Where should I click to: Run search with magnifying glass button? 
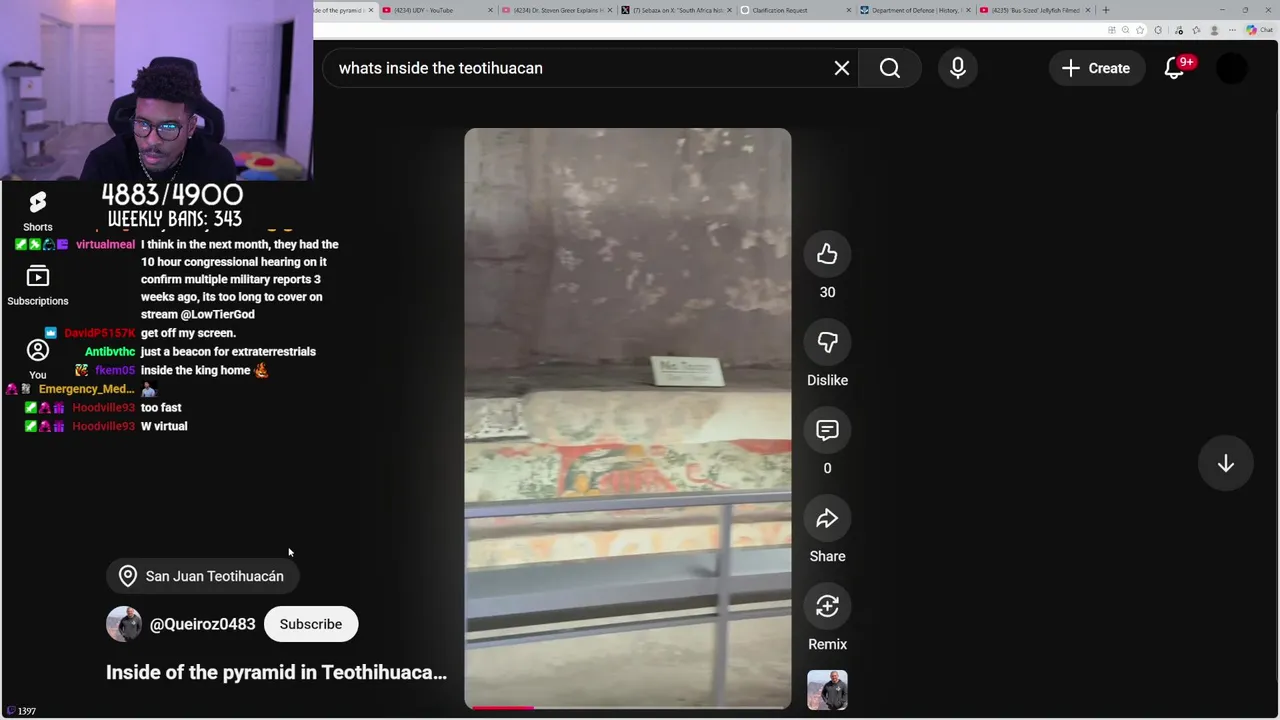890,68
